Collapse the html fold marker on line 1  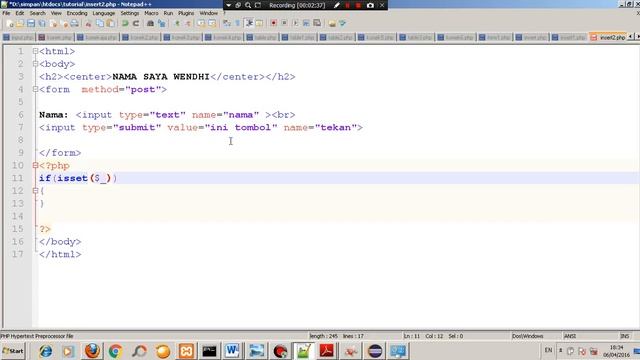point(35,51)
